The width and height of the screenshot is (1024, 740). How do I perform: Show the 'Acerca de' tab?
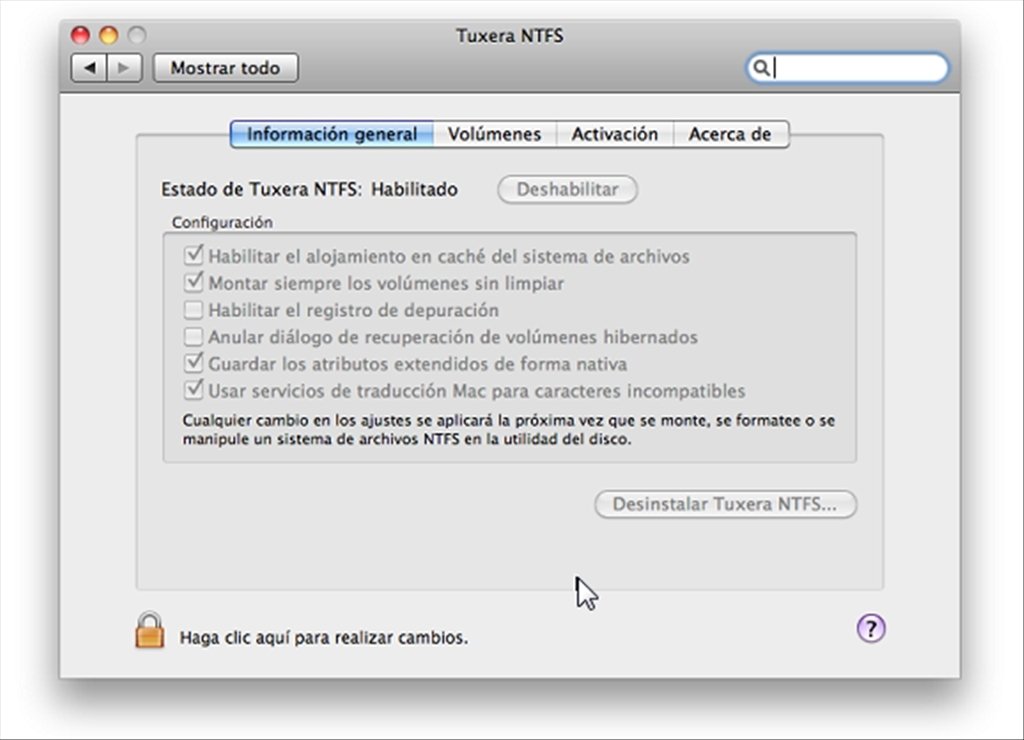(730, 134)
